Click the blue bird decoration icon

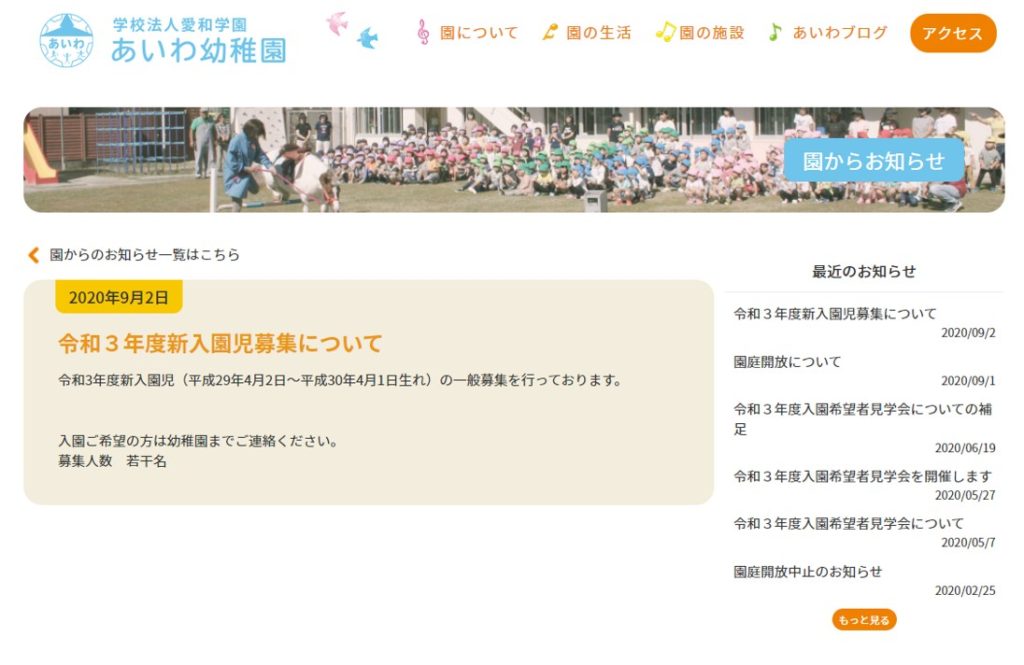point(368,39)
